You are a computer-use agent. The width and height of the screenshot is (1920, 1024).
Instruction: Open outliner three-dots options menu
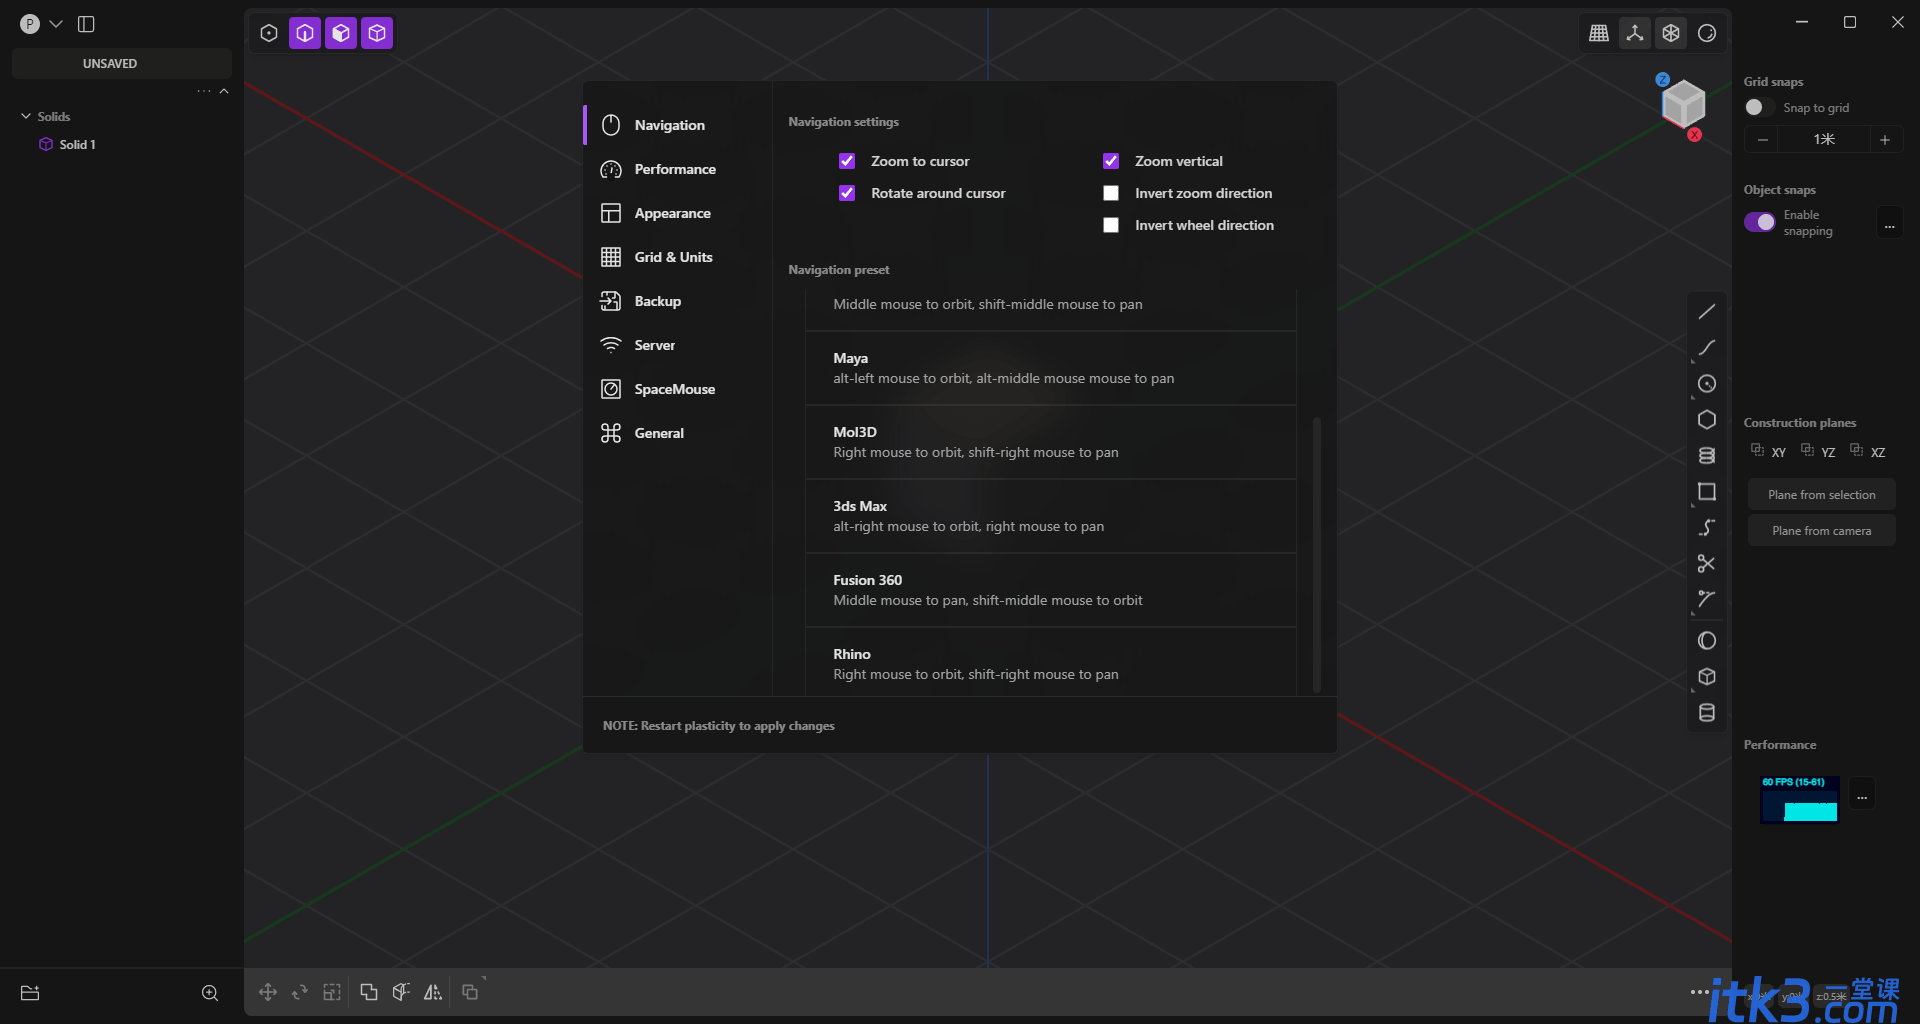pyautogui.click(x=204, y=91)
